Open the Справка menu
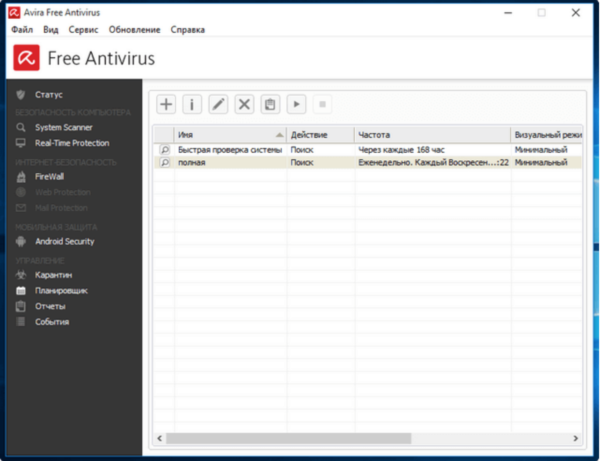 point(188,29)
